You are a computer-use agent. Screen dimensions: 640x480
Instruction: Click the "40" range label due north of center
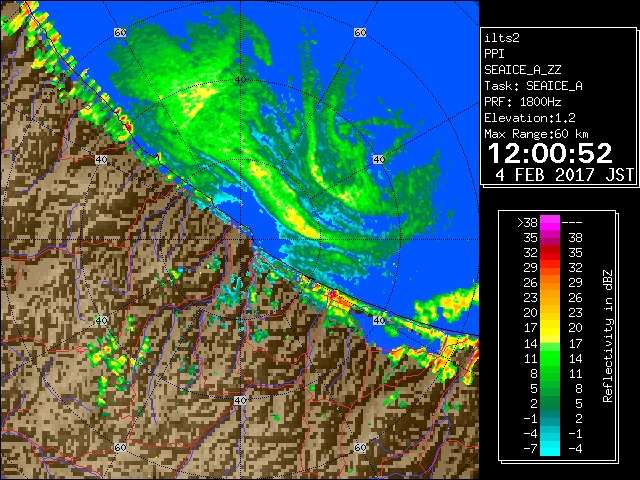coord(240,79)
